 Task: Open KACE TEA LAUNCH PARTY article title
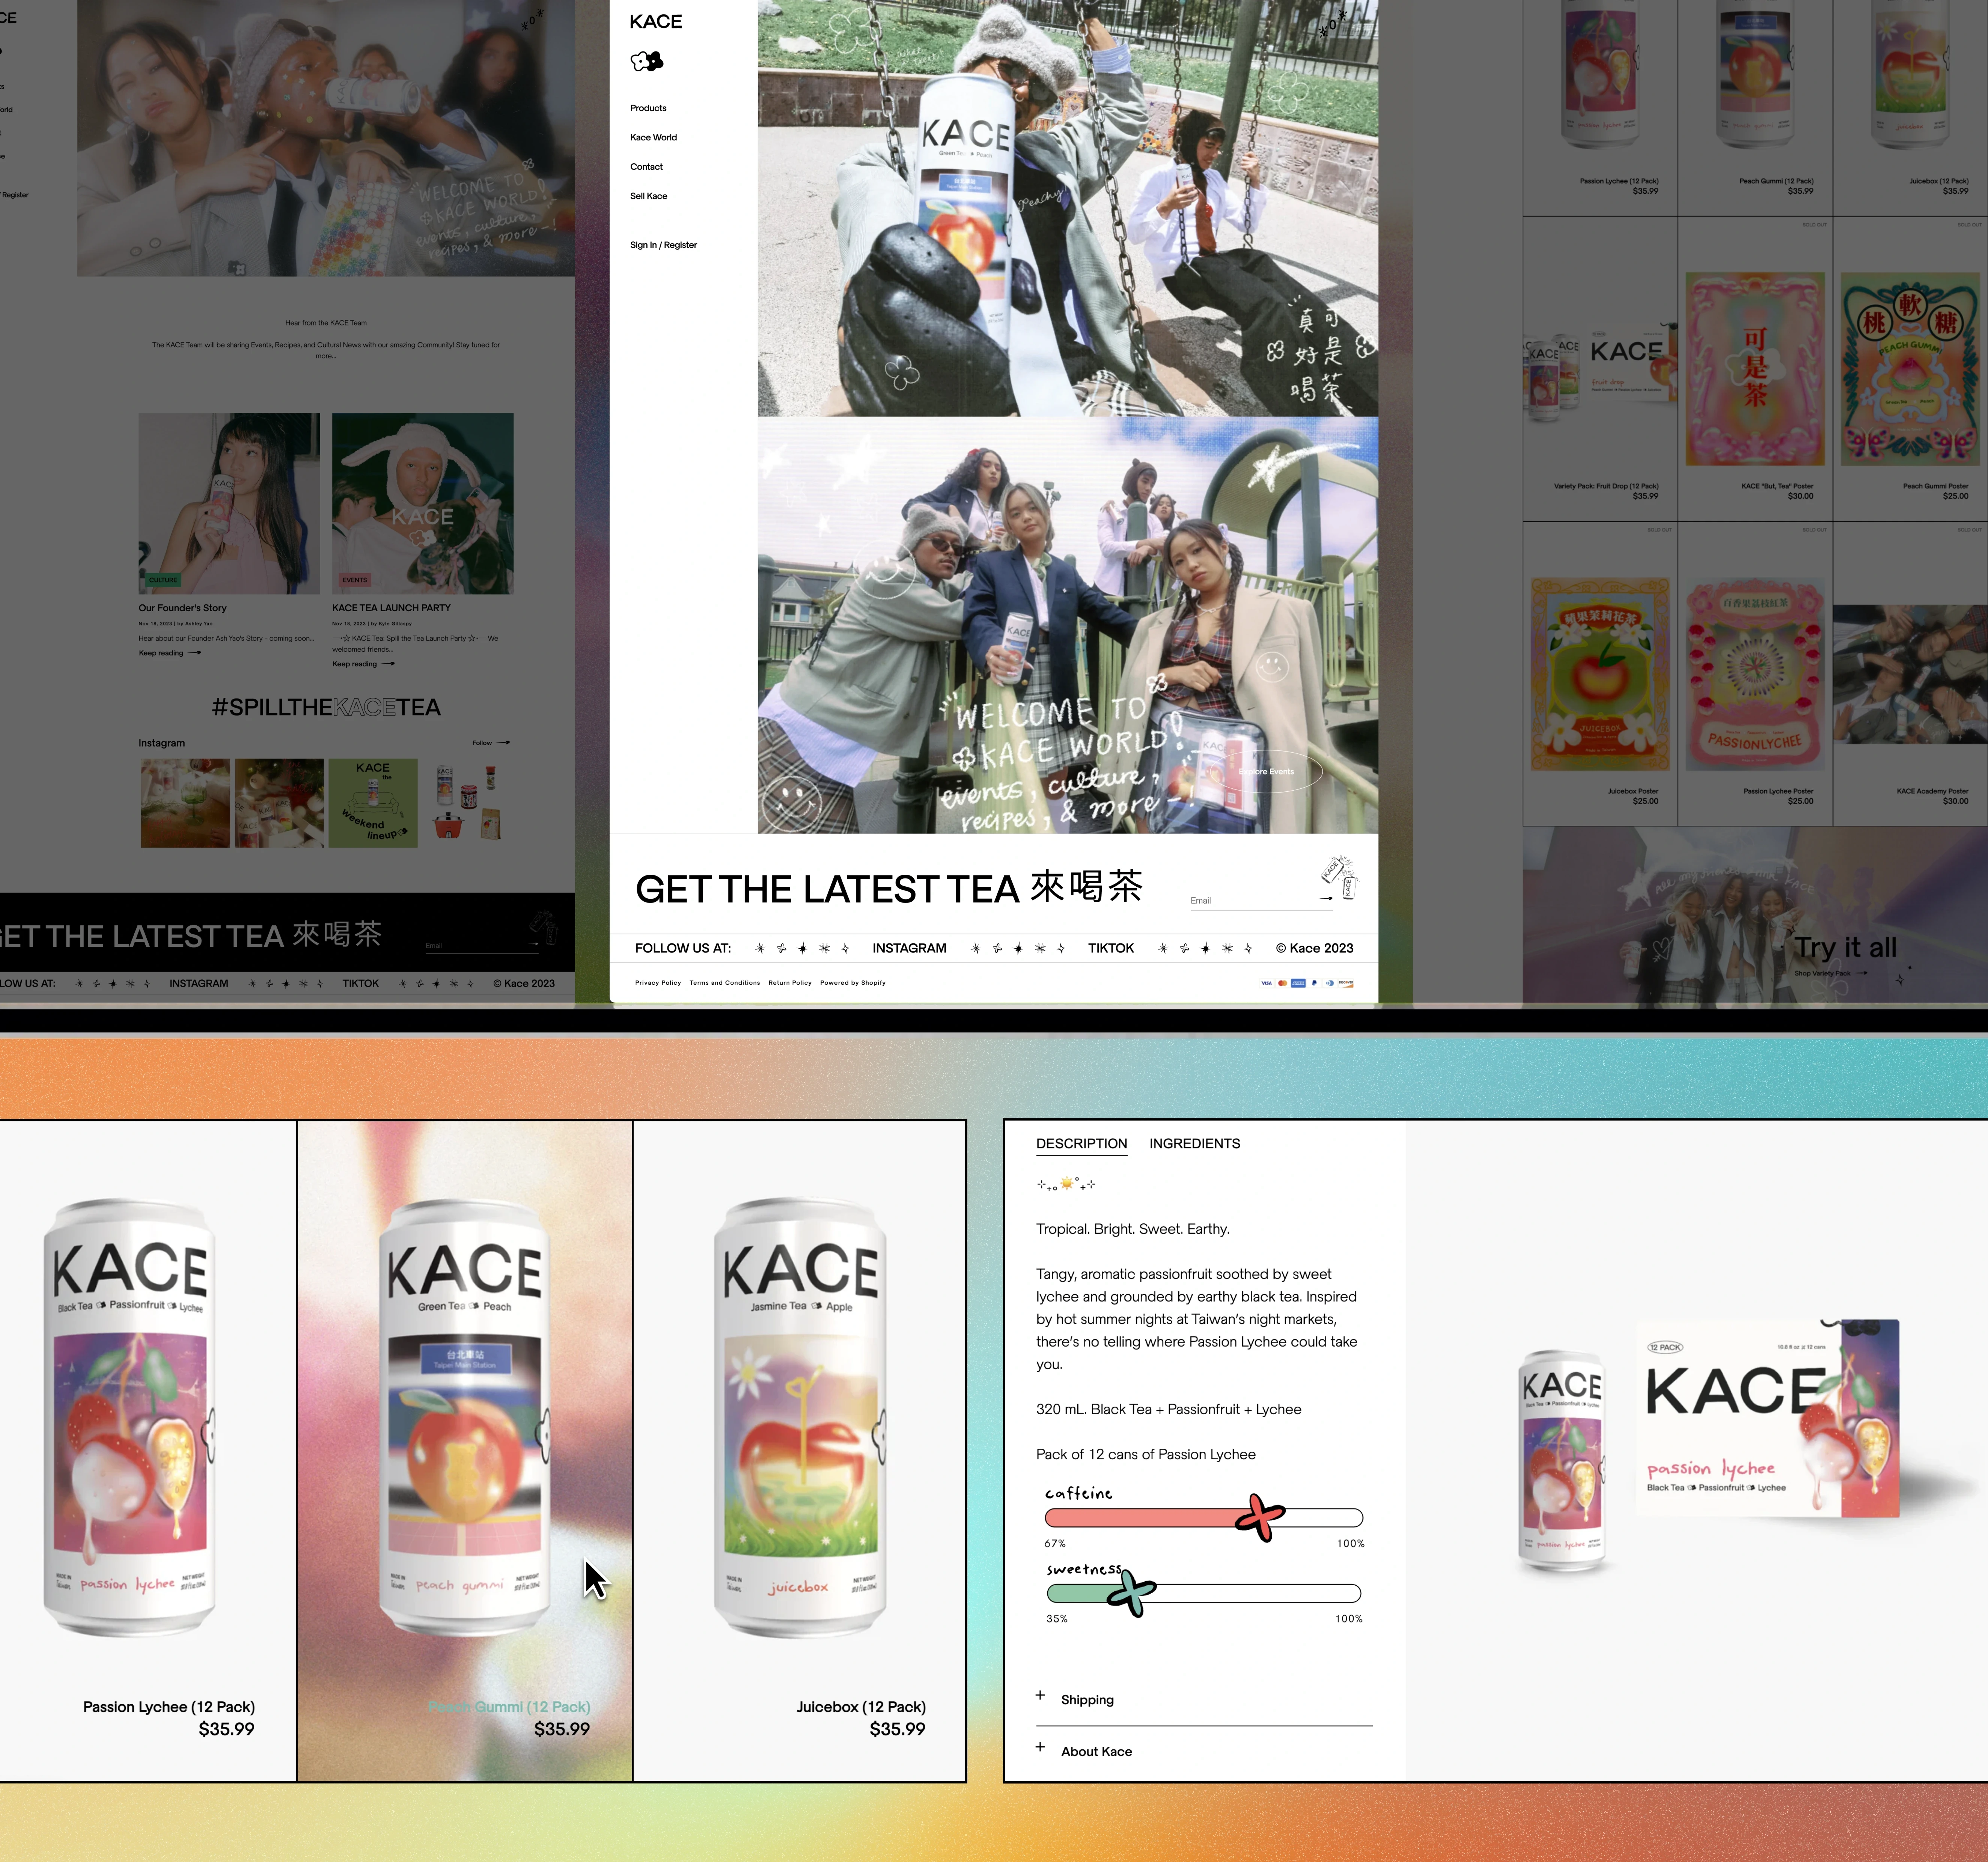coord(391,608)
